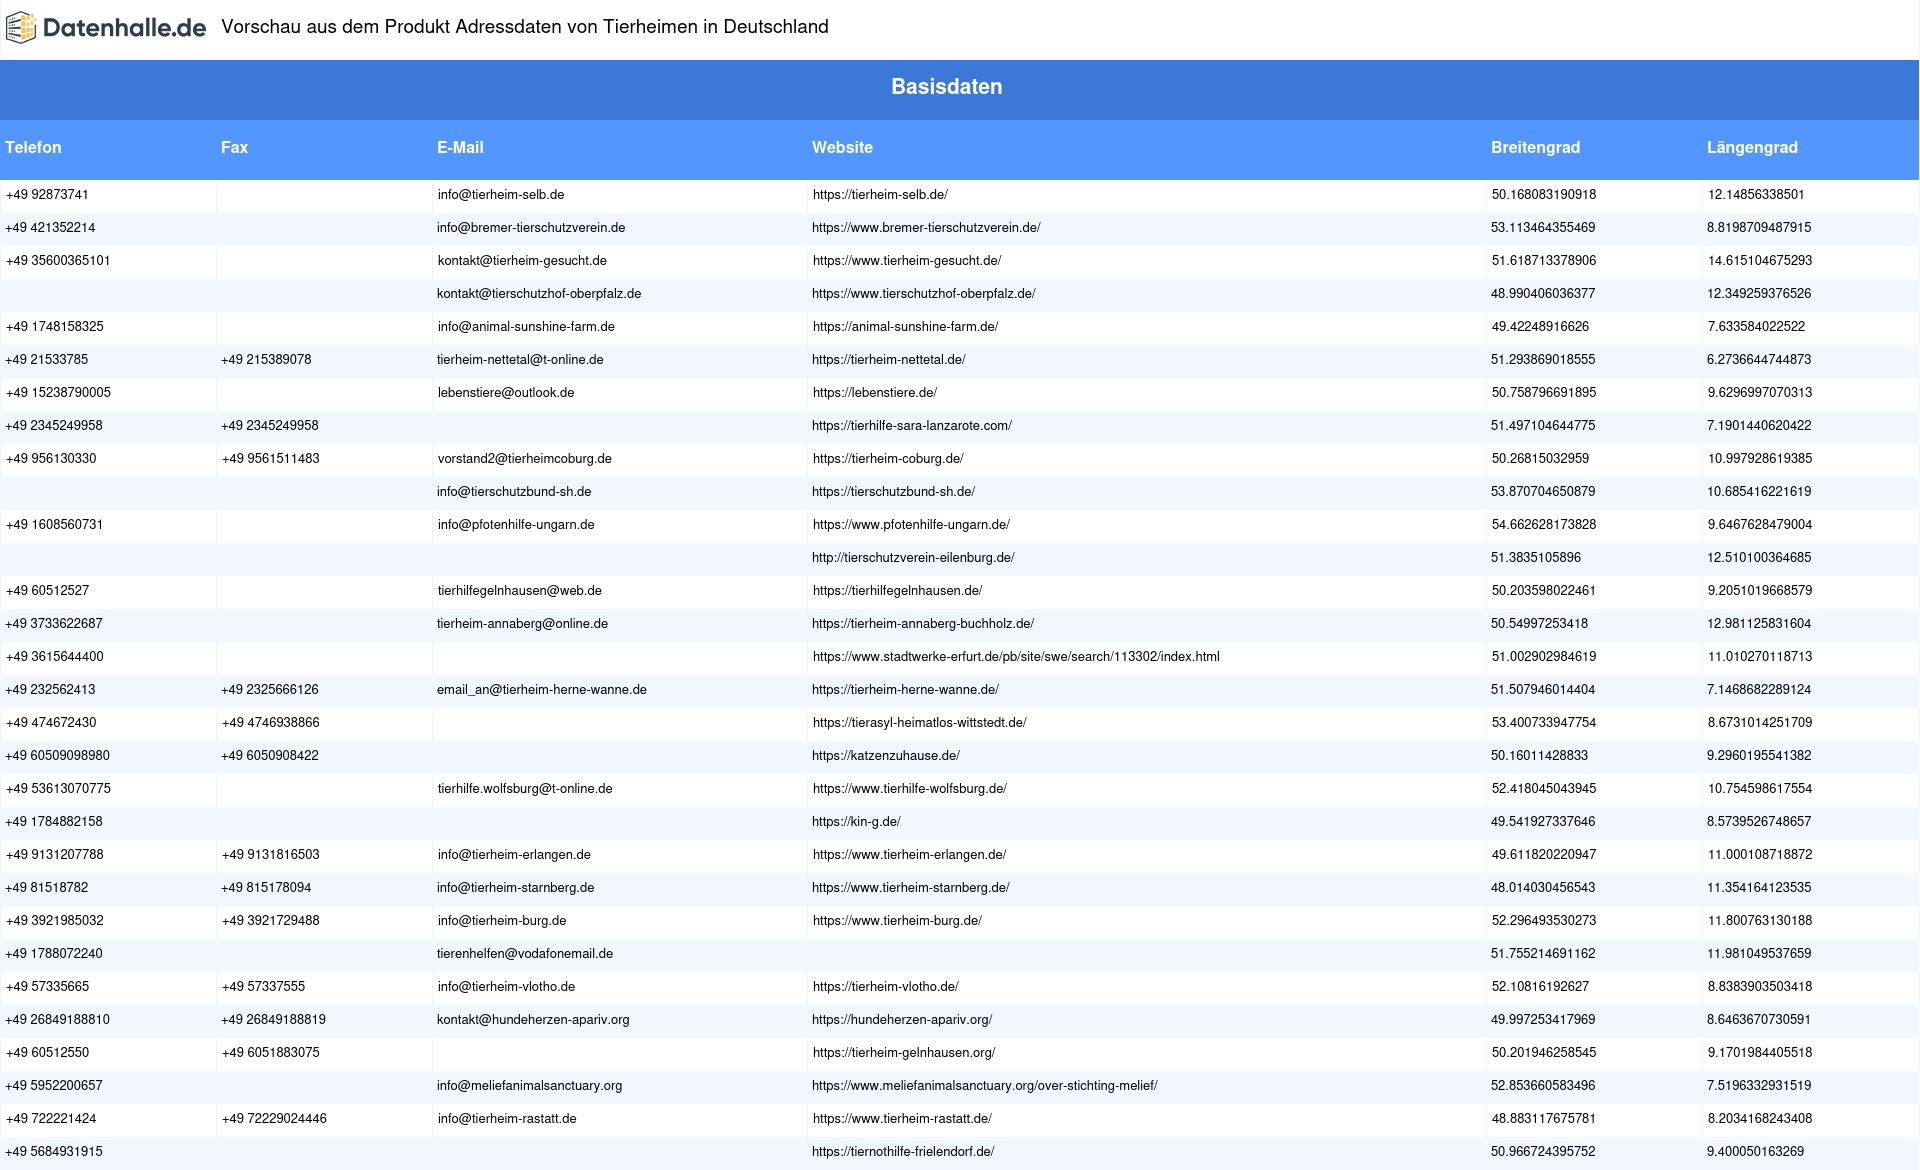This screenshot has width=1920, height=1170.
Task: Click email info@meliefanimalsanctuary.org
Action: (530, 1086)
